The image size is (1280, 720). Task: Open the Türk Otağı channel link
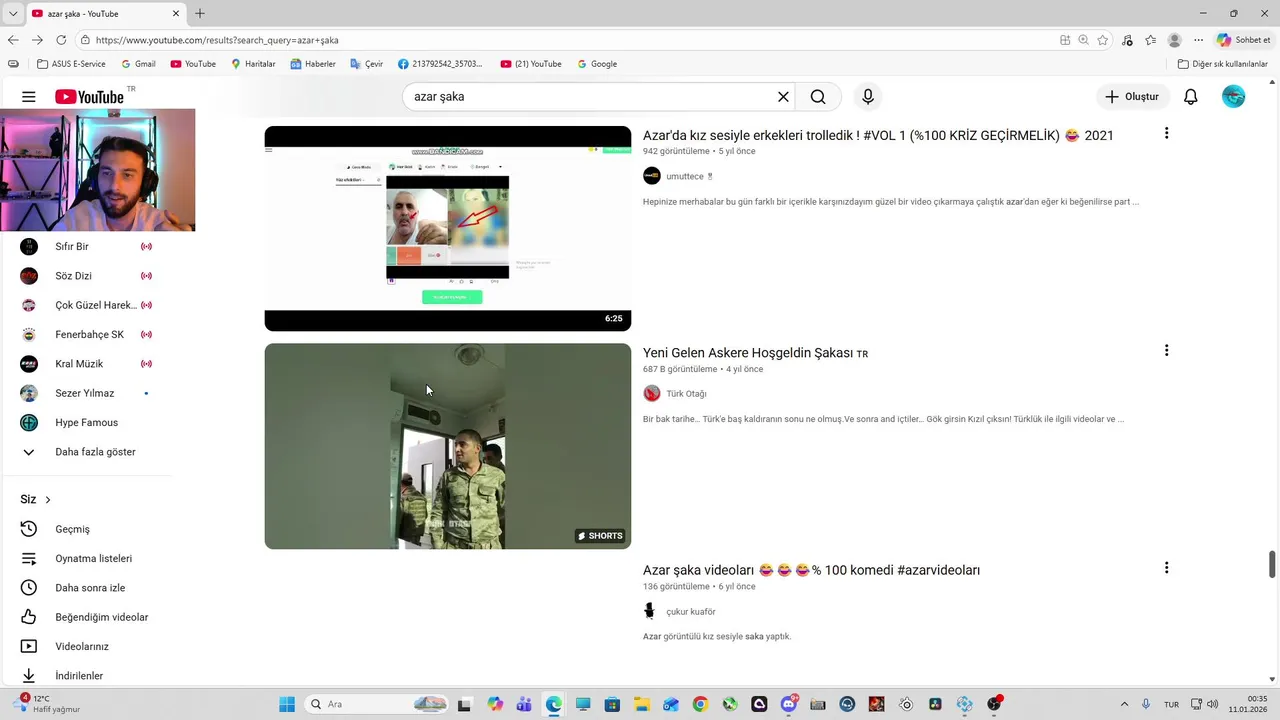[686, 394]
